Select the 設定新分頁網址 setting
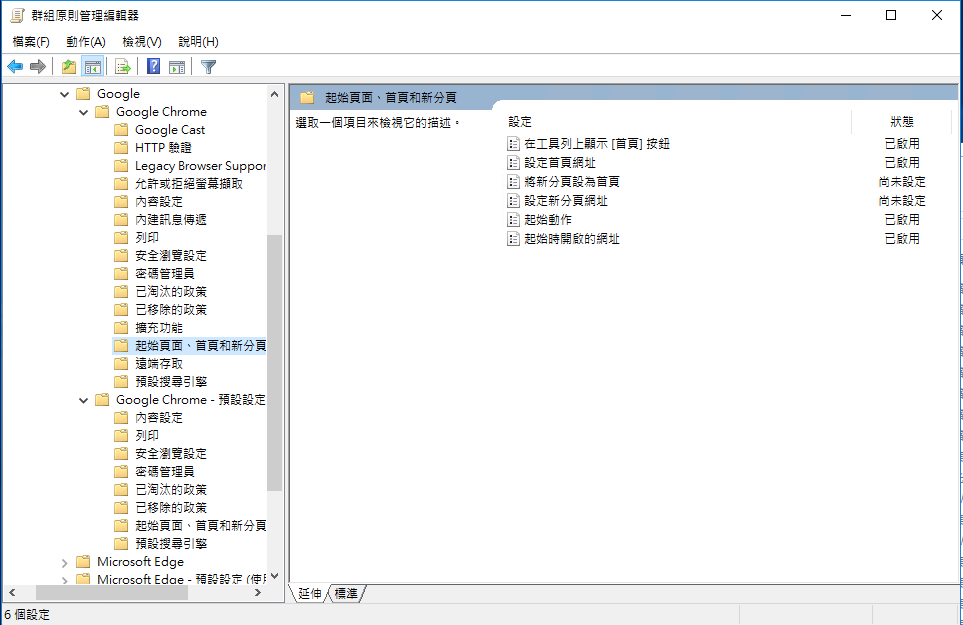 [566, 201]
